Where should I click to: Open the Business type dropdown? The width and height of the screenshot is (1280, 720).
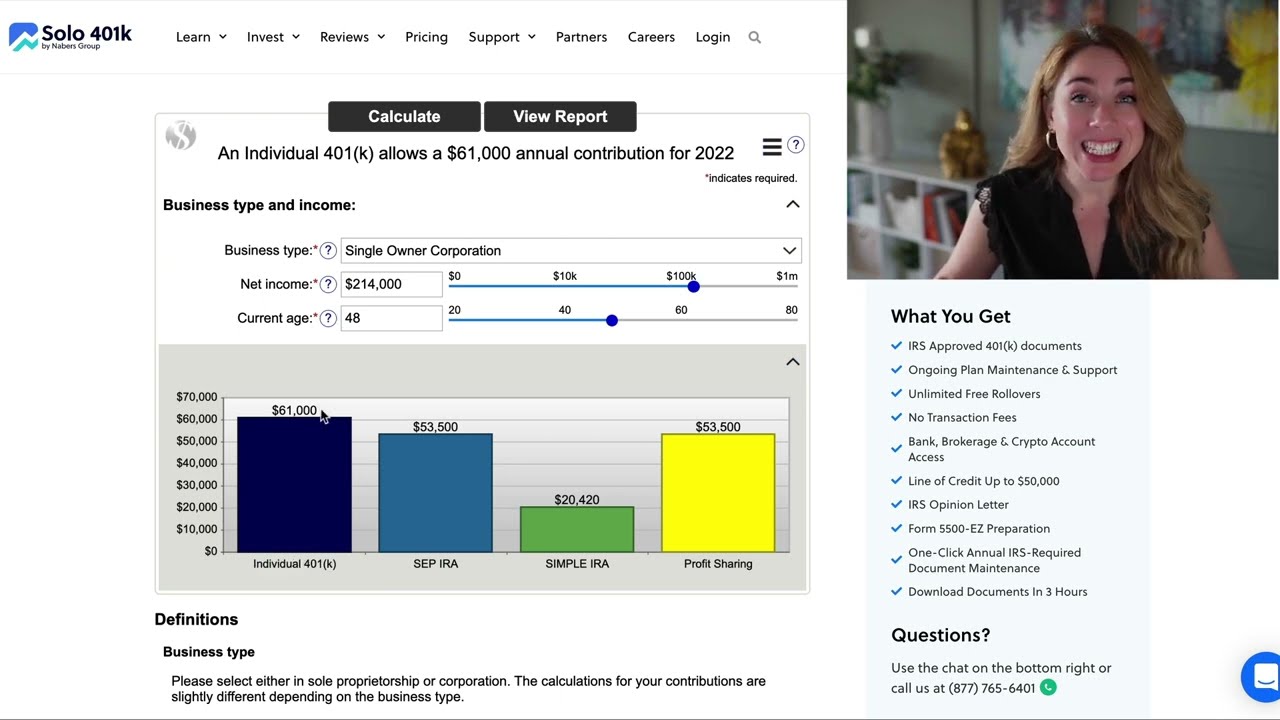coord(571,251)
